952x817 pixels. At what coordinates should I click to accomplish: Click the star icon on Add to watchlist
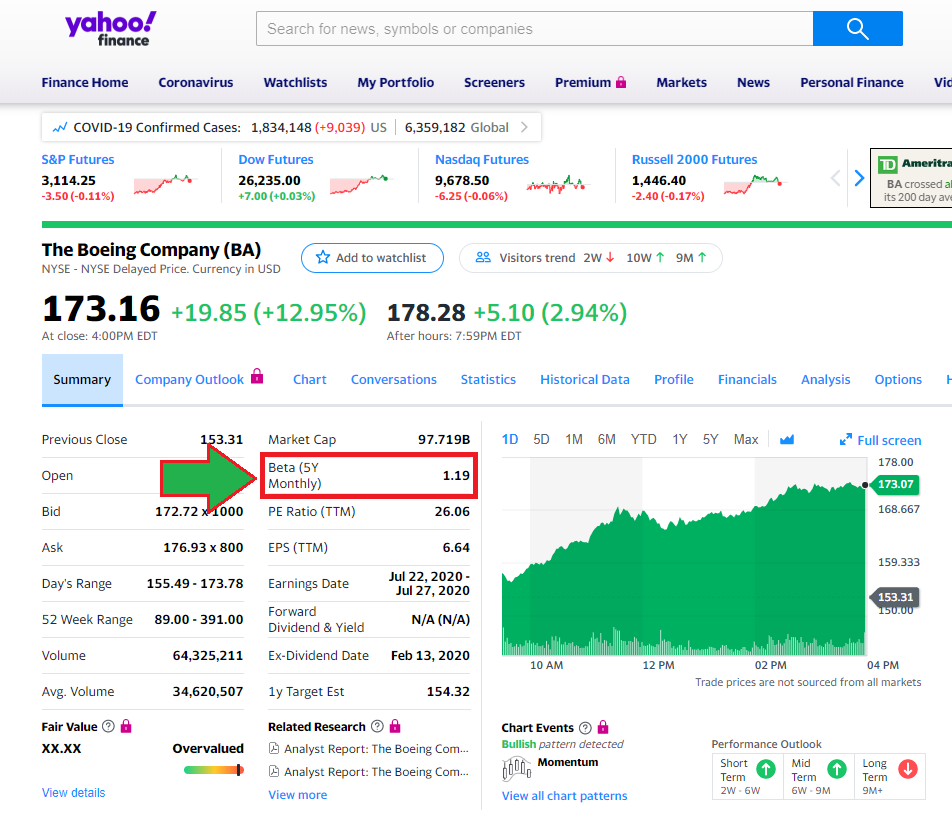[x=322, y=257]
